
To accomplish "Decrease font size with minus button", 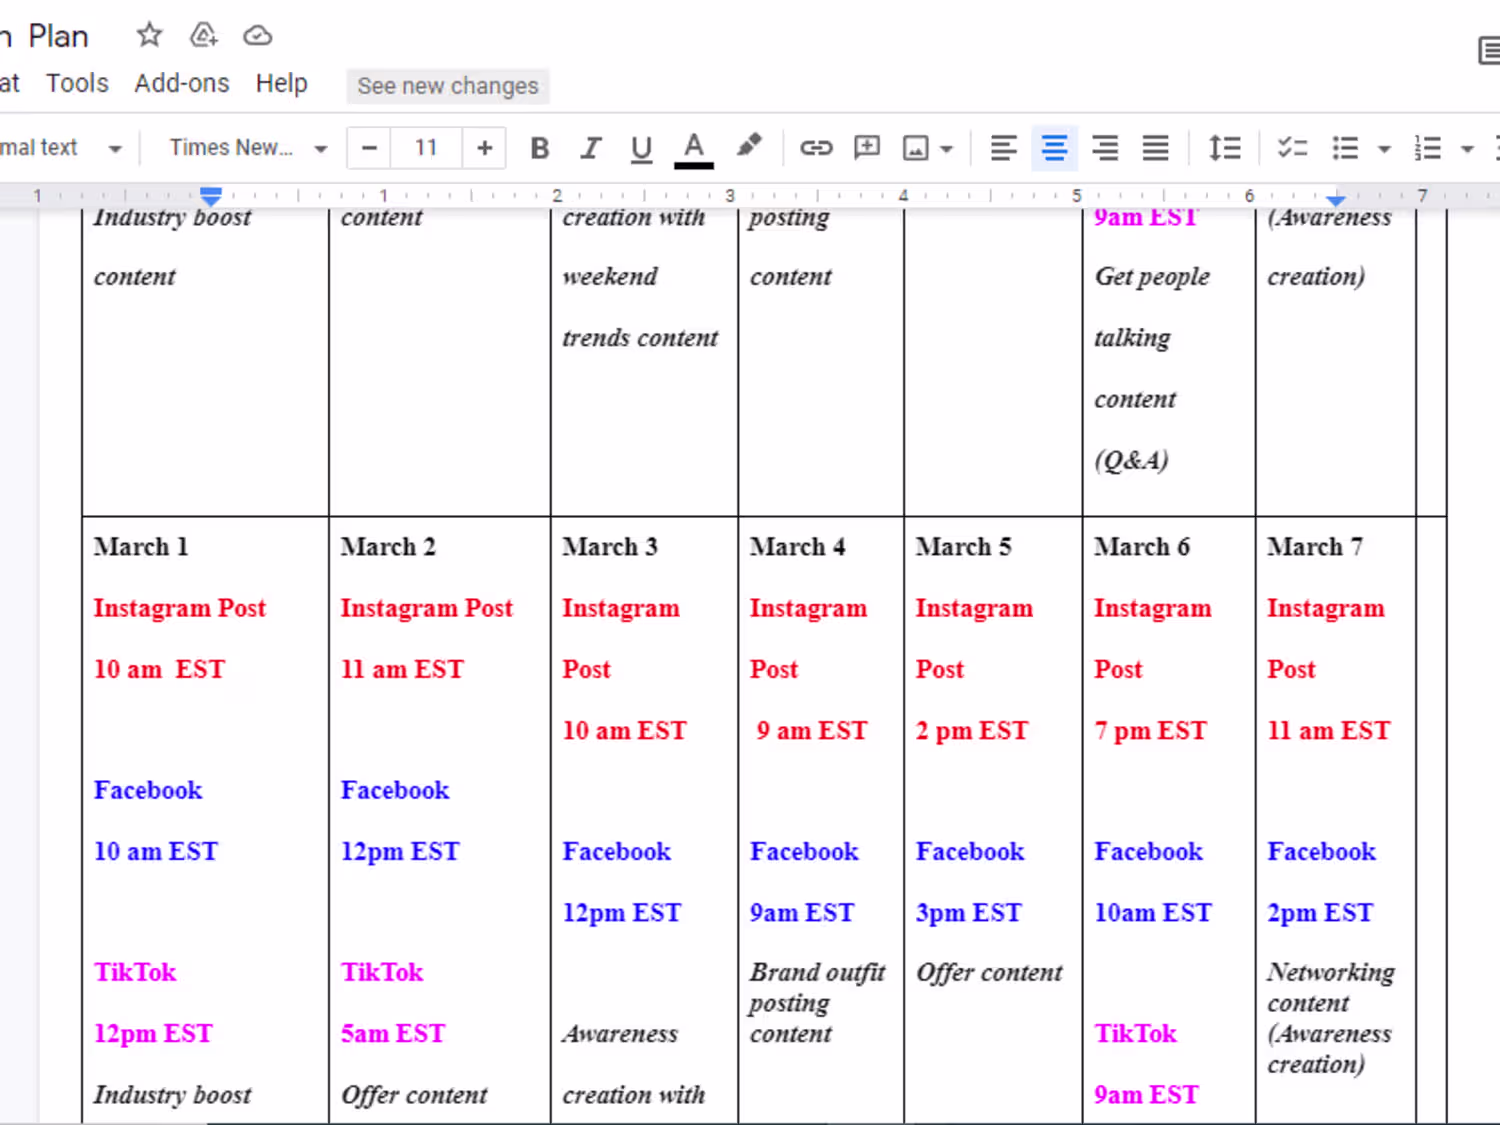I will click(x=369, y=148).
